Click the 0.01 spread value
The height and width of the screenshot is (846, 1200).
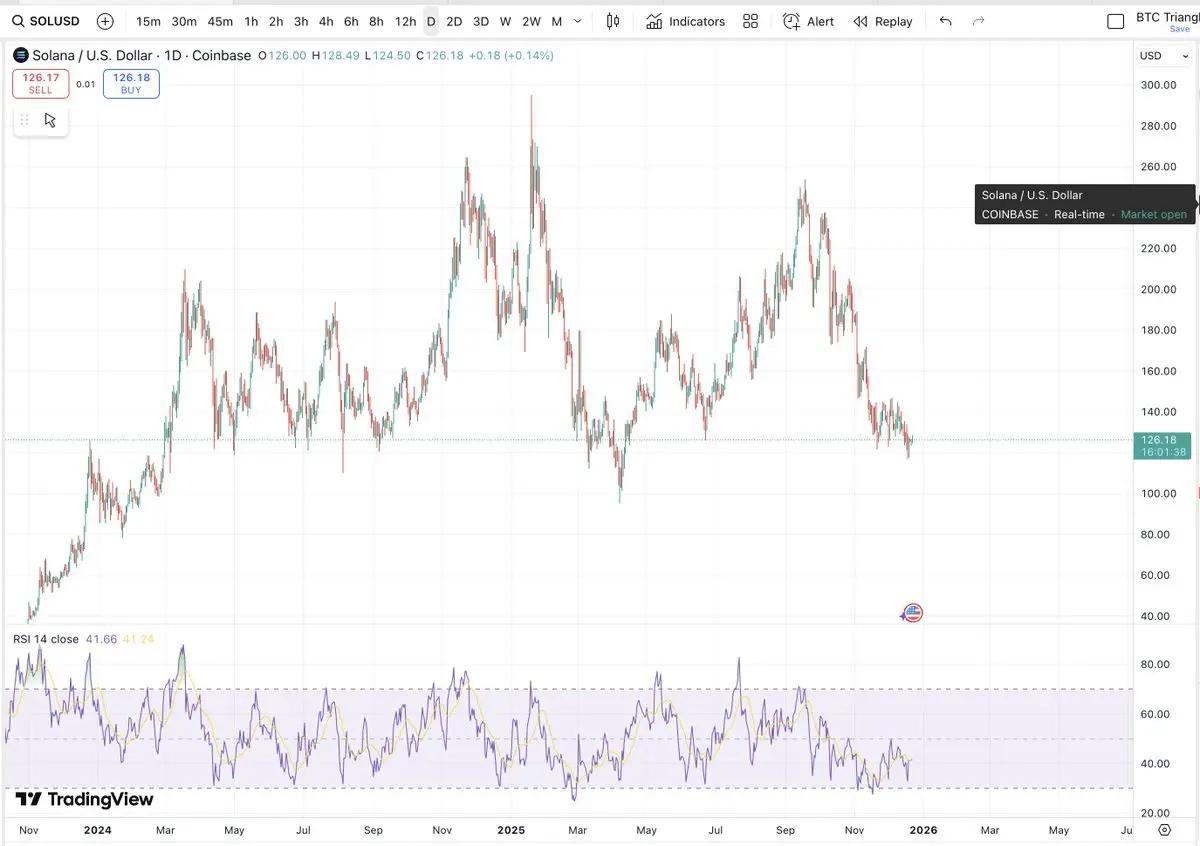click(86, 84)
